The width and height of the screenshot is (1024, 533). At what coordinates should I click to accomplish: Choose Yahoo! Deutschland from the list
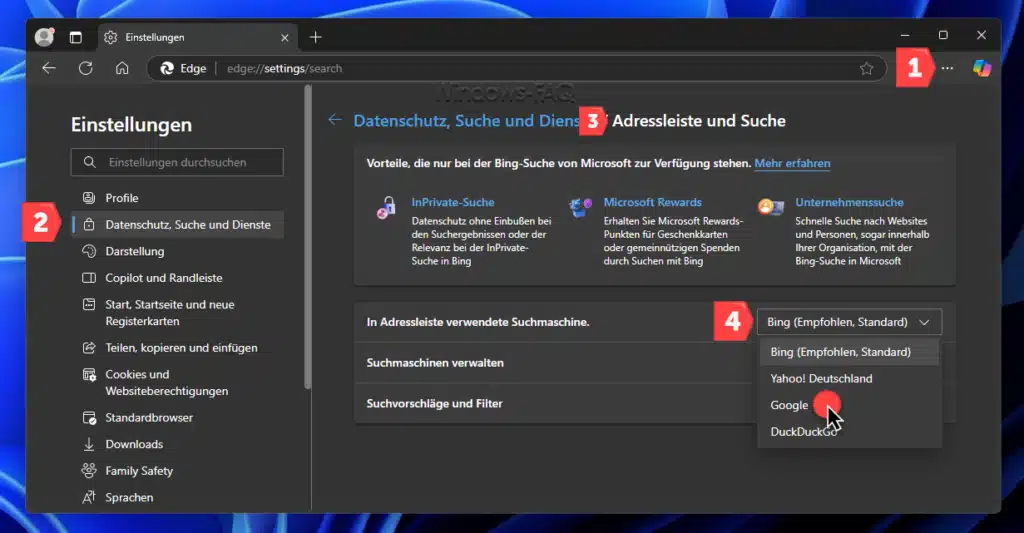coord(849,379)
